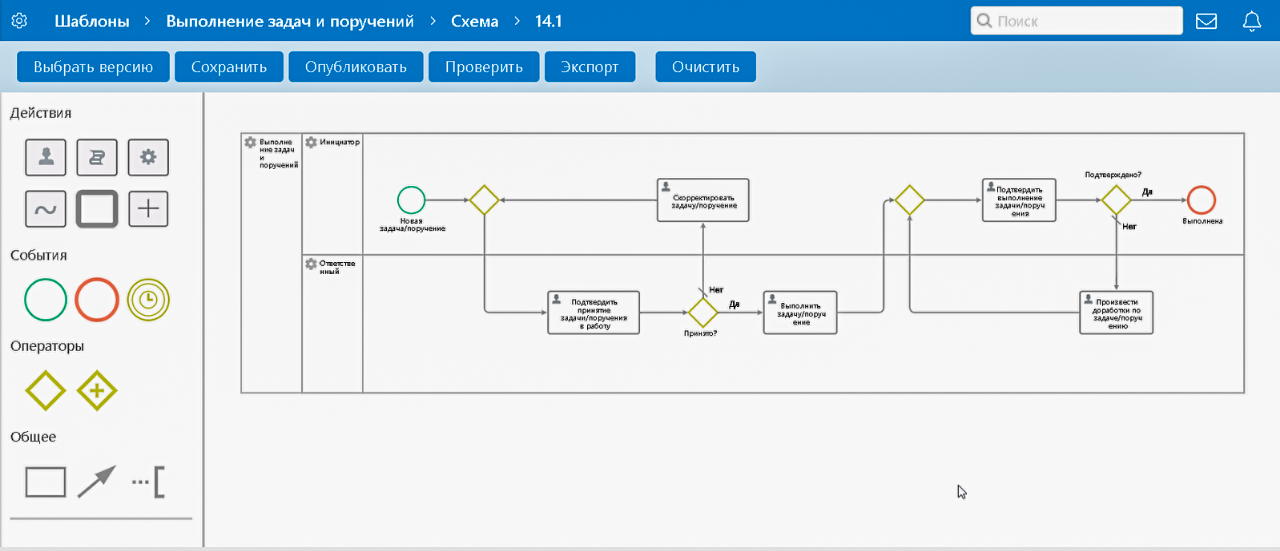1280x551 pixels.
Task: Select the parallel gateway plus diamond in the palette
Action: [97, 390]
